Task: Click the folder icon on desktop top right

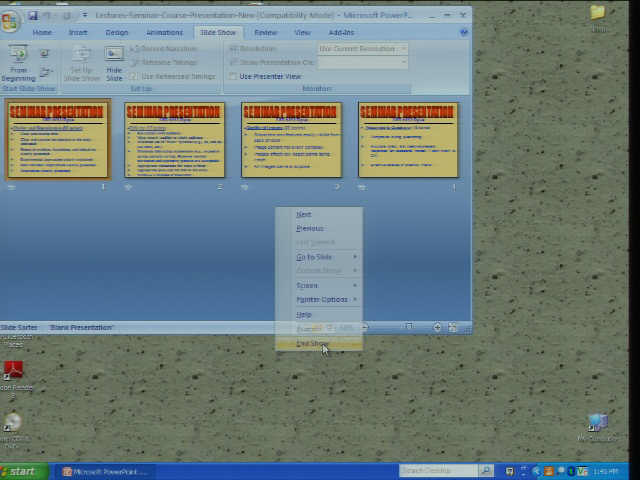Action: (598, 13)
